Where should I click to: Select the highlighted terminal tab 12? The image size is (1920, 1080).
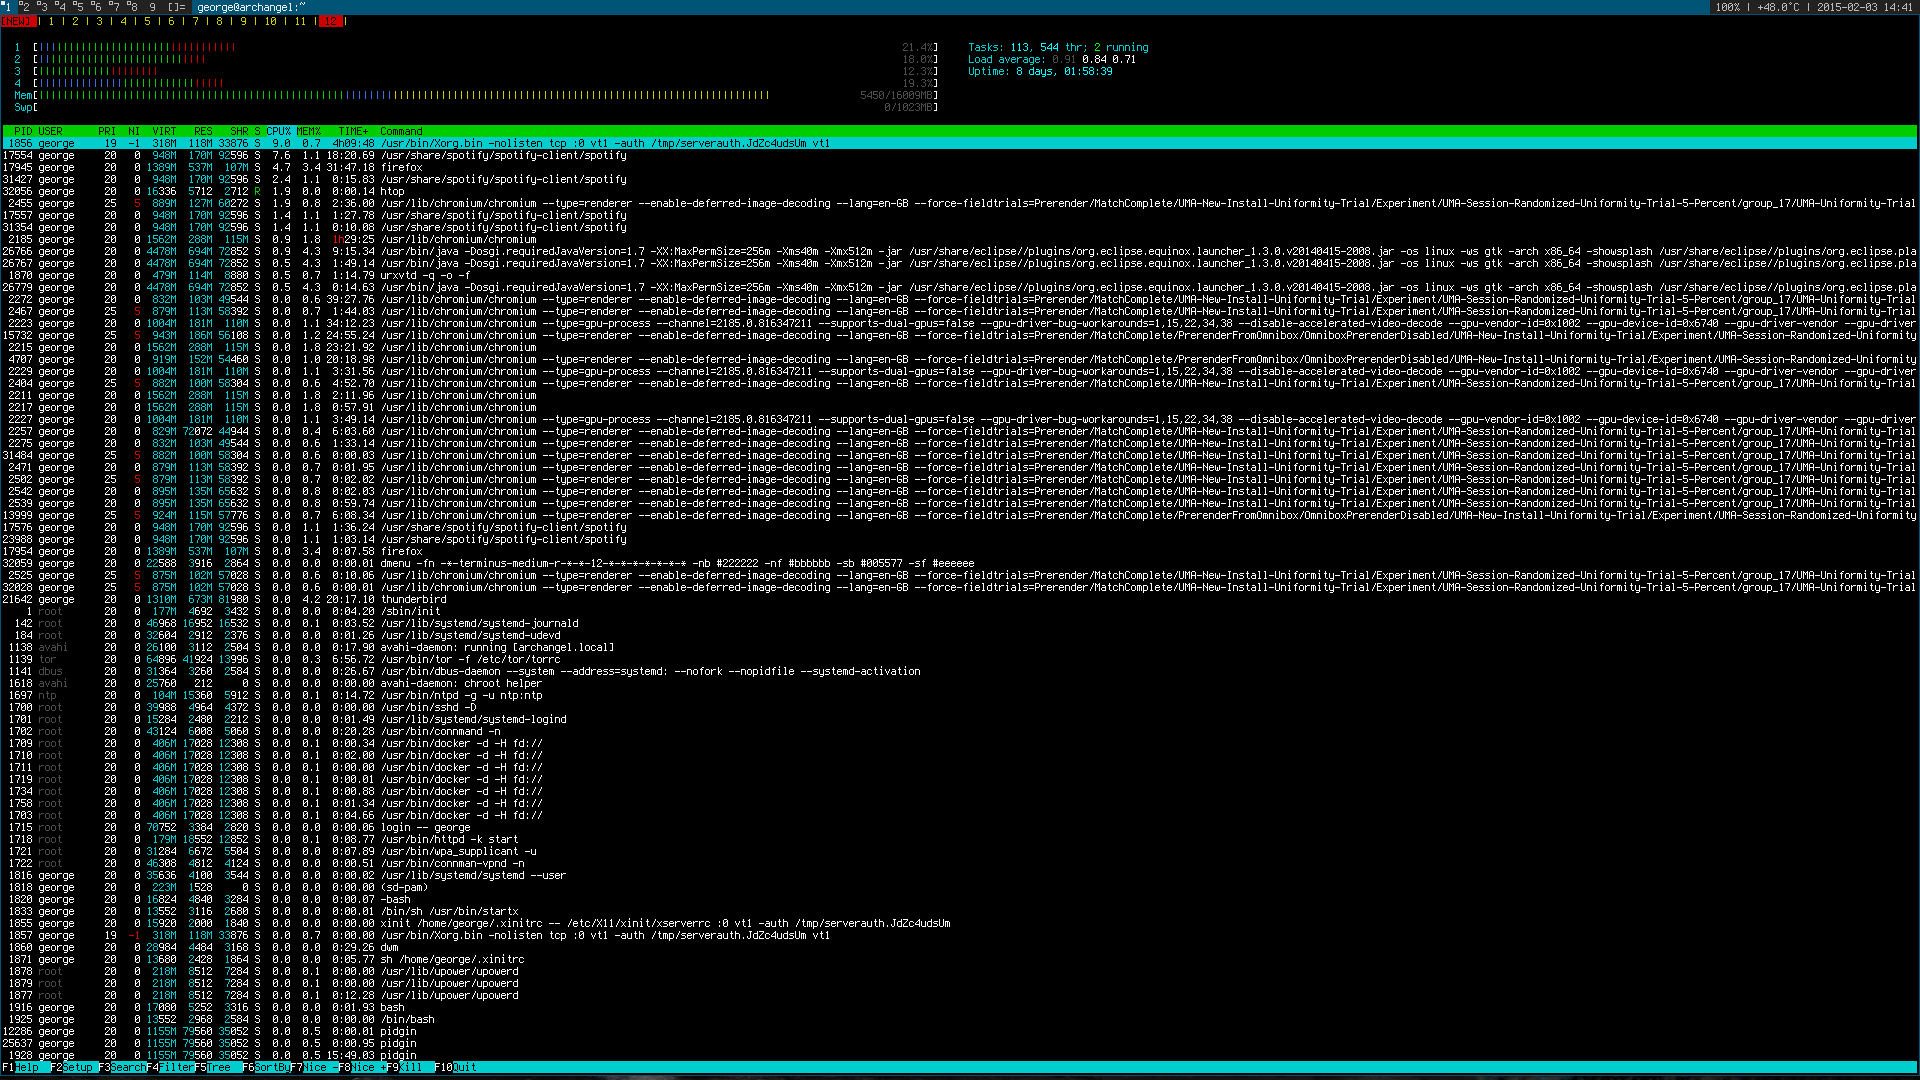pos(331,21)
